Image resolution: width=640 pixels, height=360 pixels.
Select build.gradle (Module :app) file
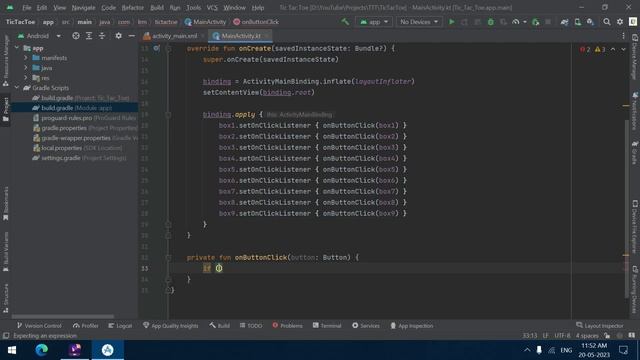point(76,108)
